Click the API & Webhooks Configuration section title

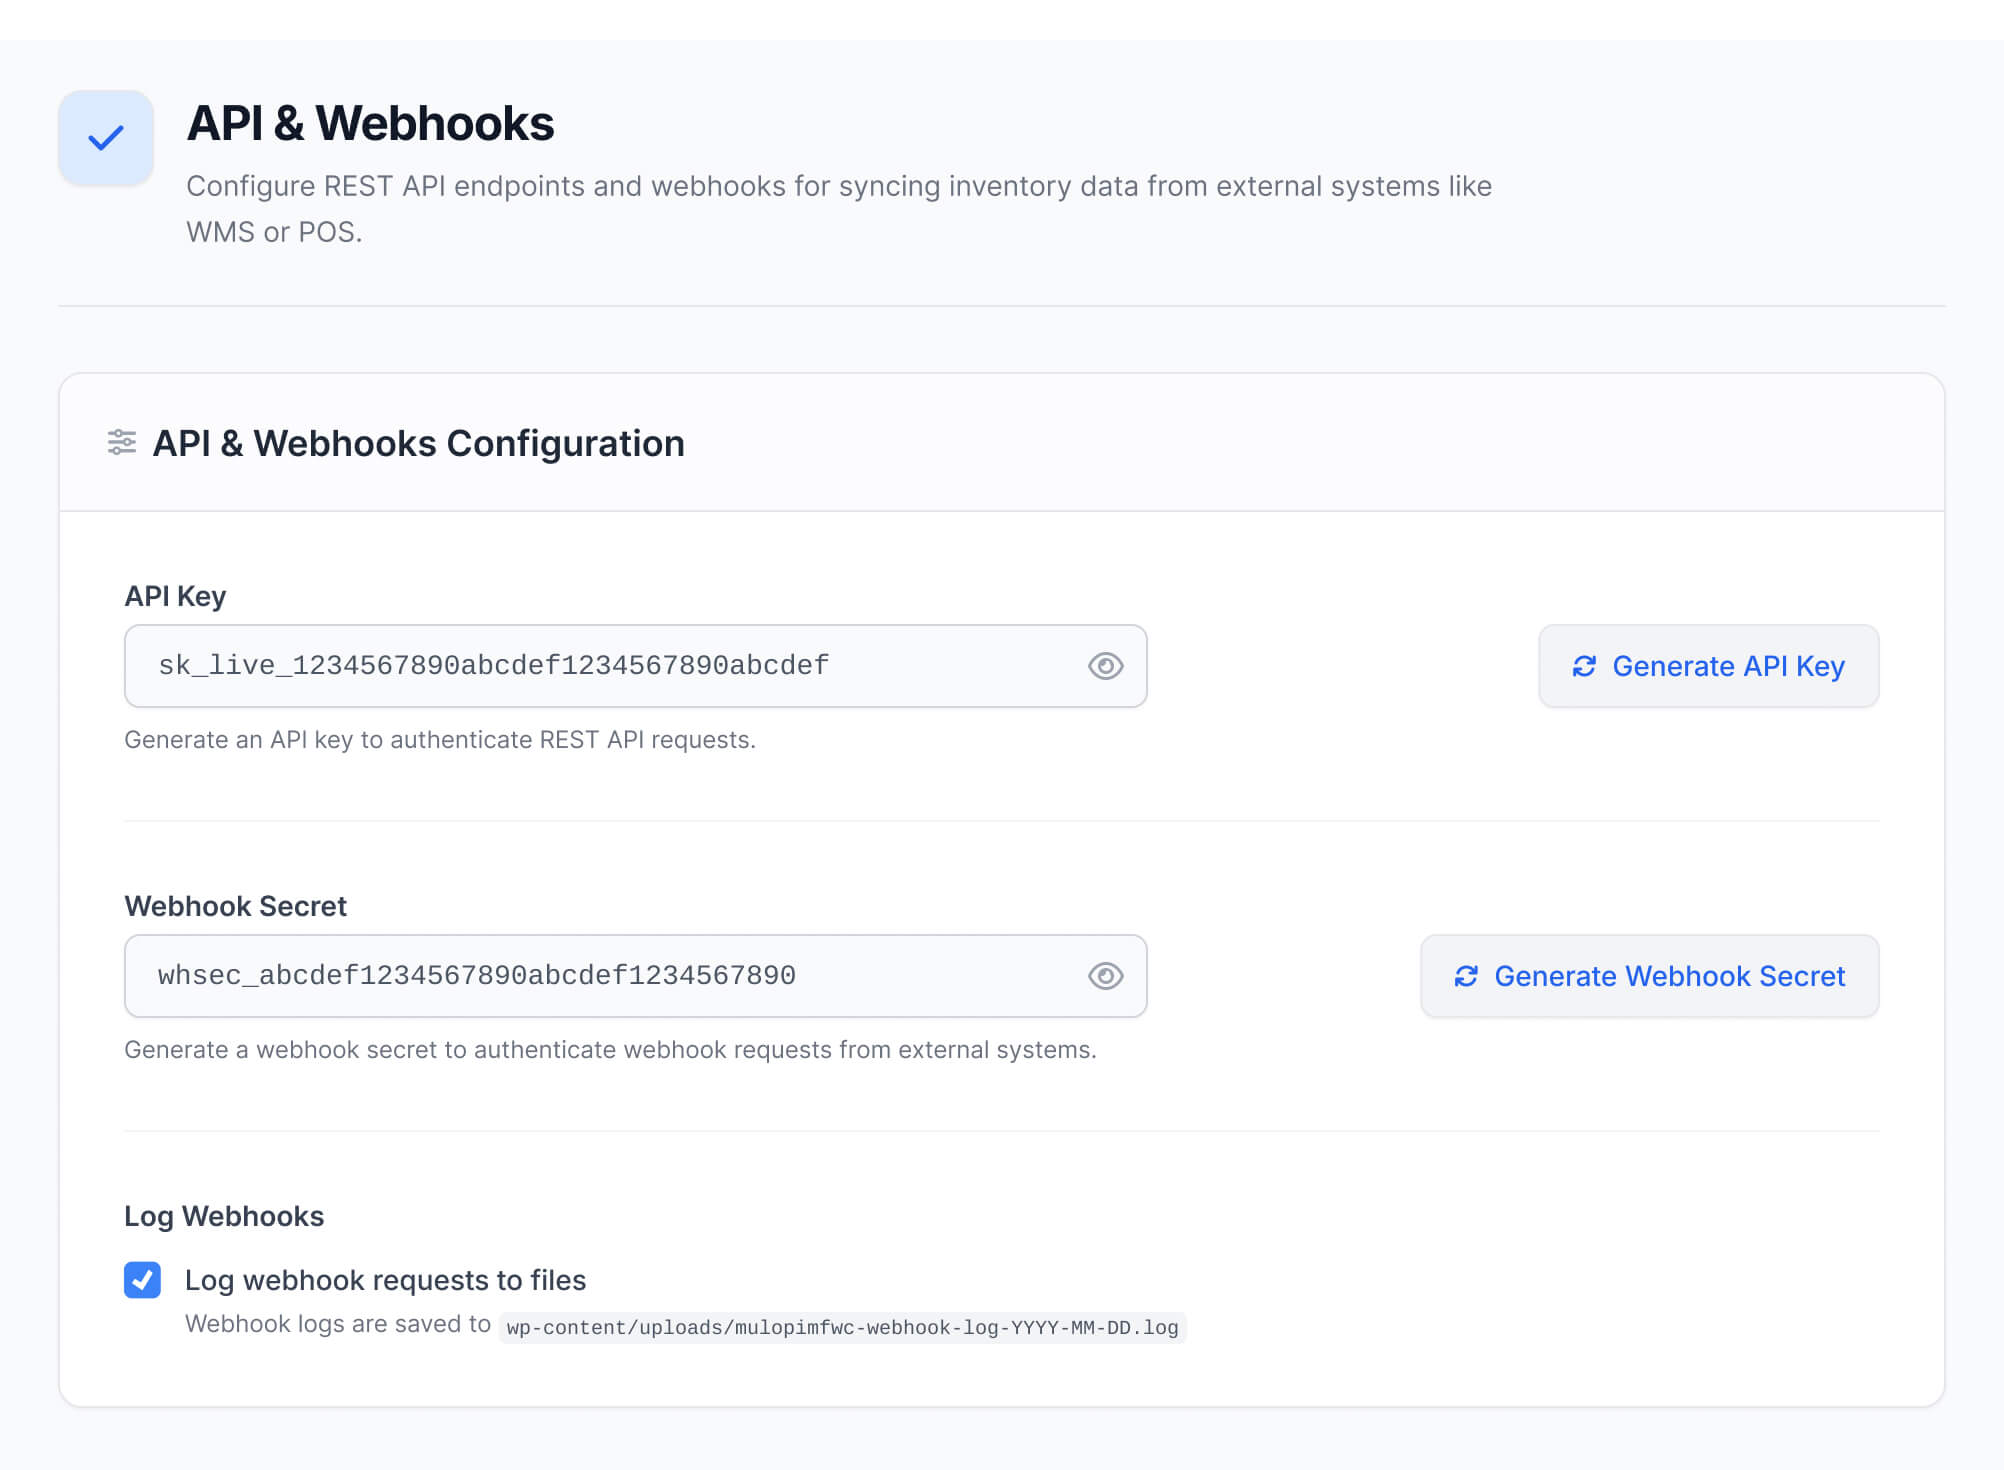(418, 443)
